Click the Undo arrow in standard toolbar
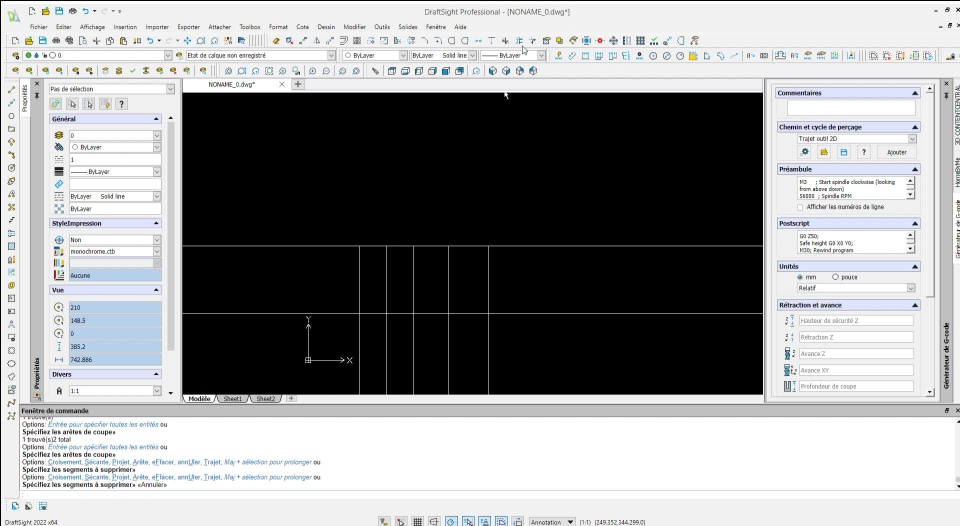The image size is (960, 526). pyautogui.click(x=148, y=40)
